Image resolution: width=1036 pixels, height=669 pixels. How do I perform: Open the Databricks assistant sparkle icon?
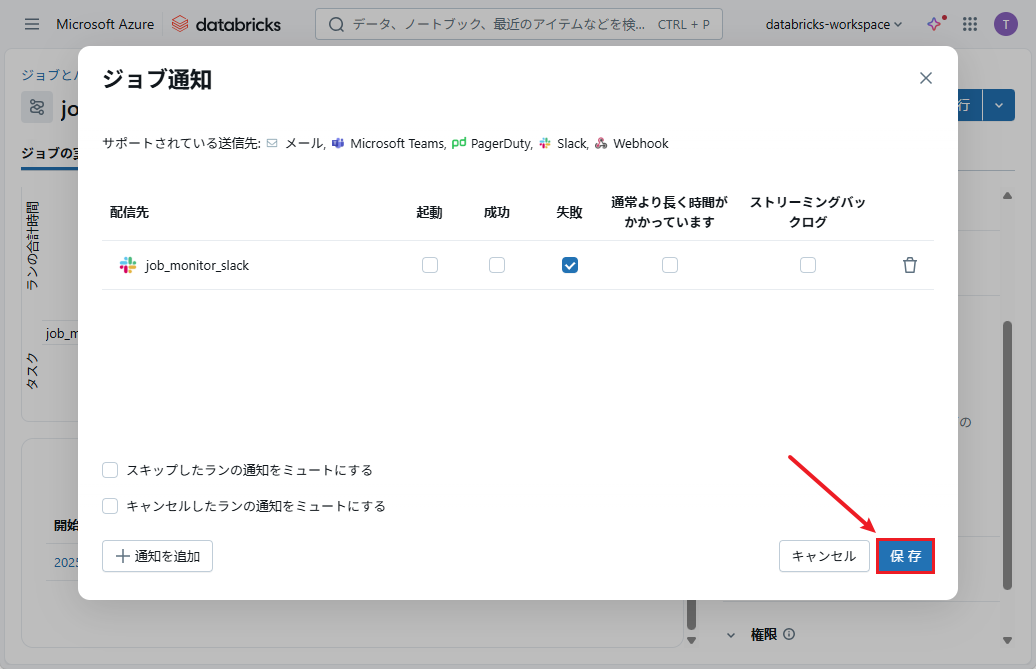(x=934, y=24)
